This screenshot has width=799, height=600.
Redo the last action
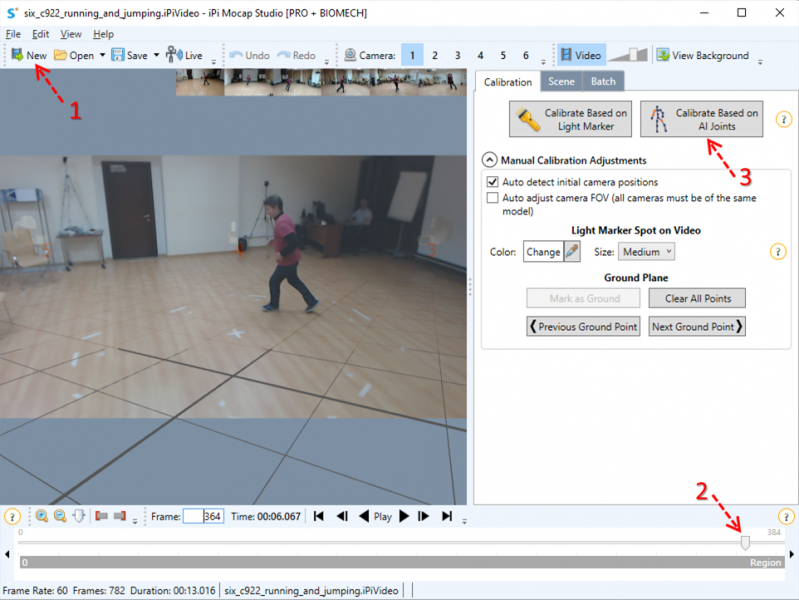297,55
